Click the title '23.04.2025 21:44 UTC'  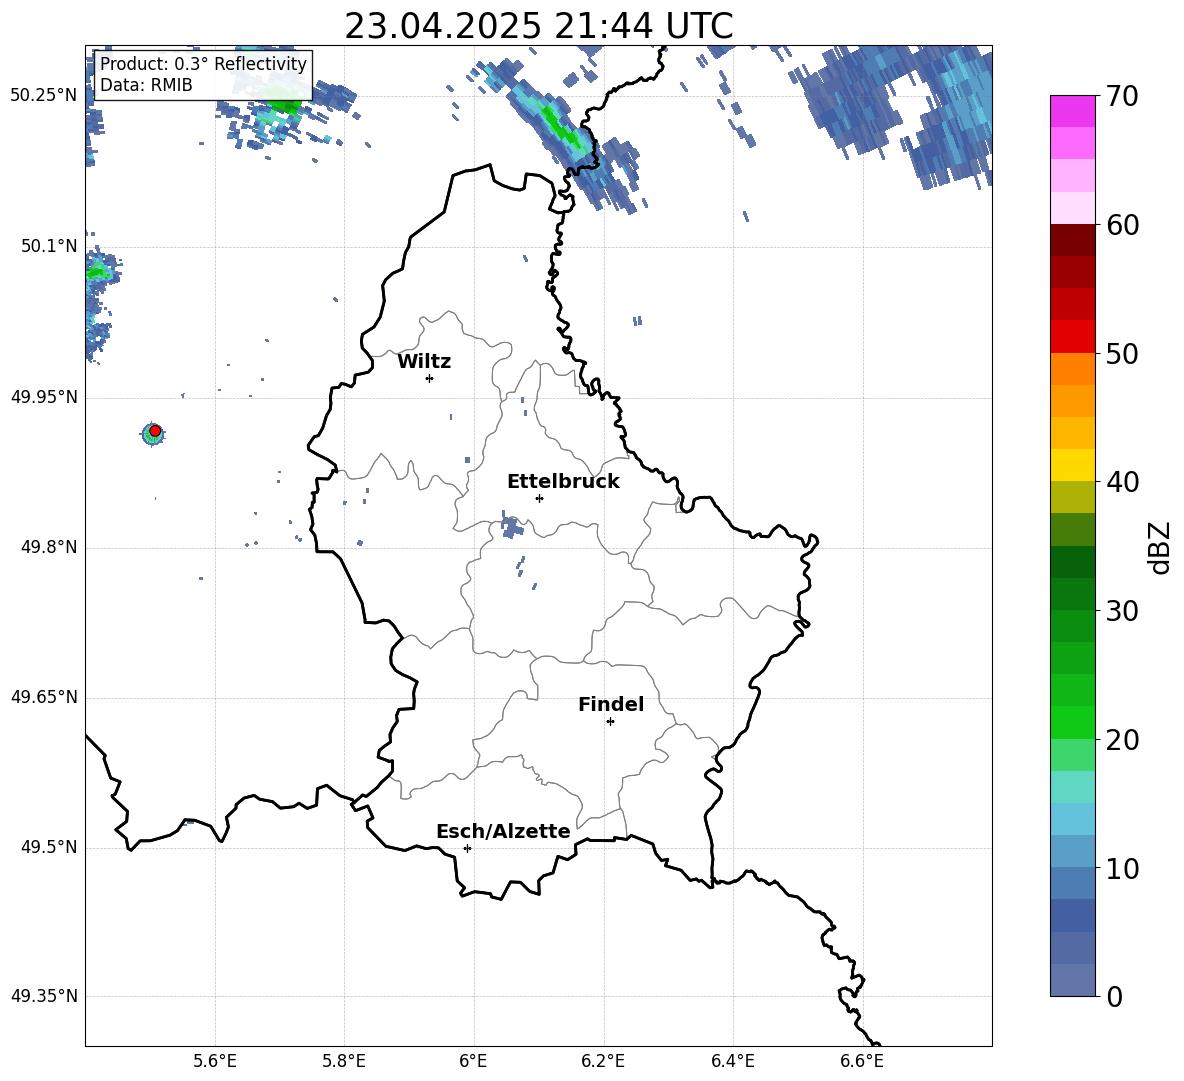click(538, 26)
